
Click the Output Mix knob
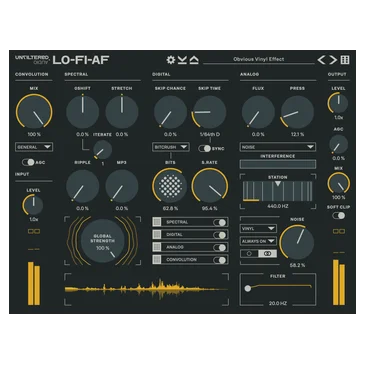(338, 183)
